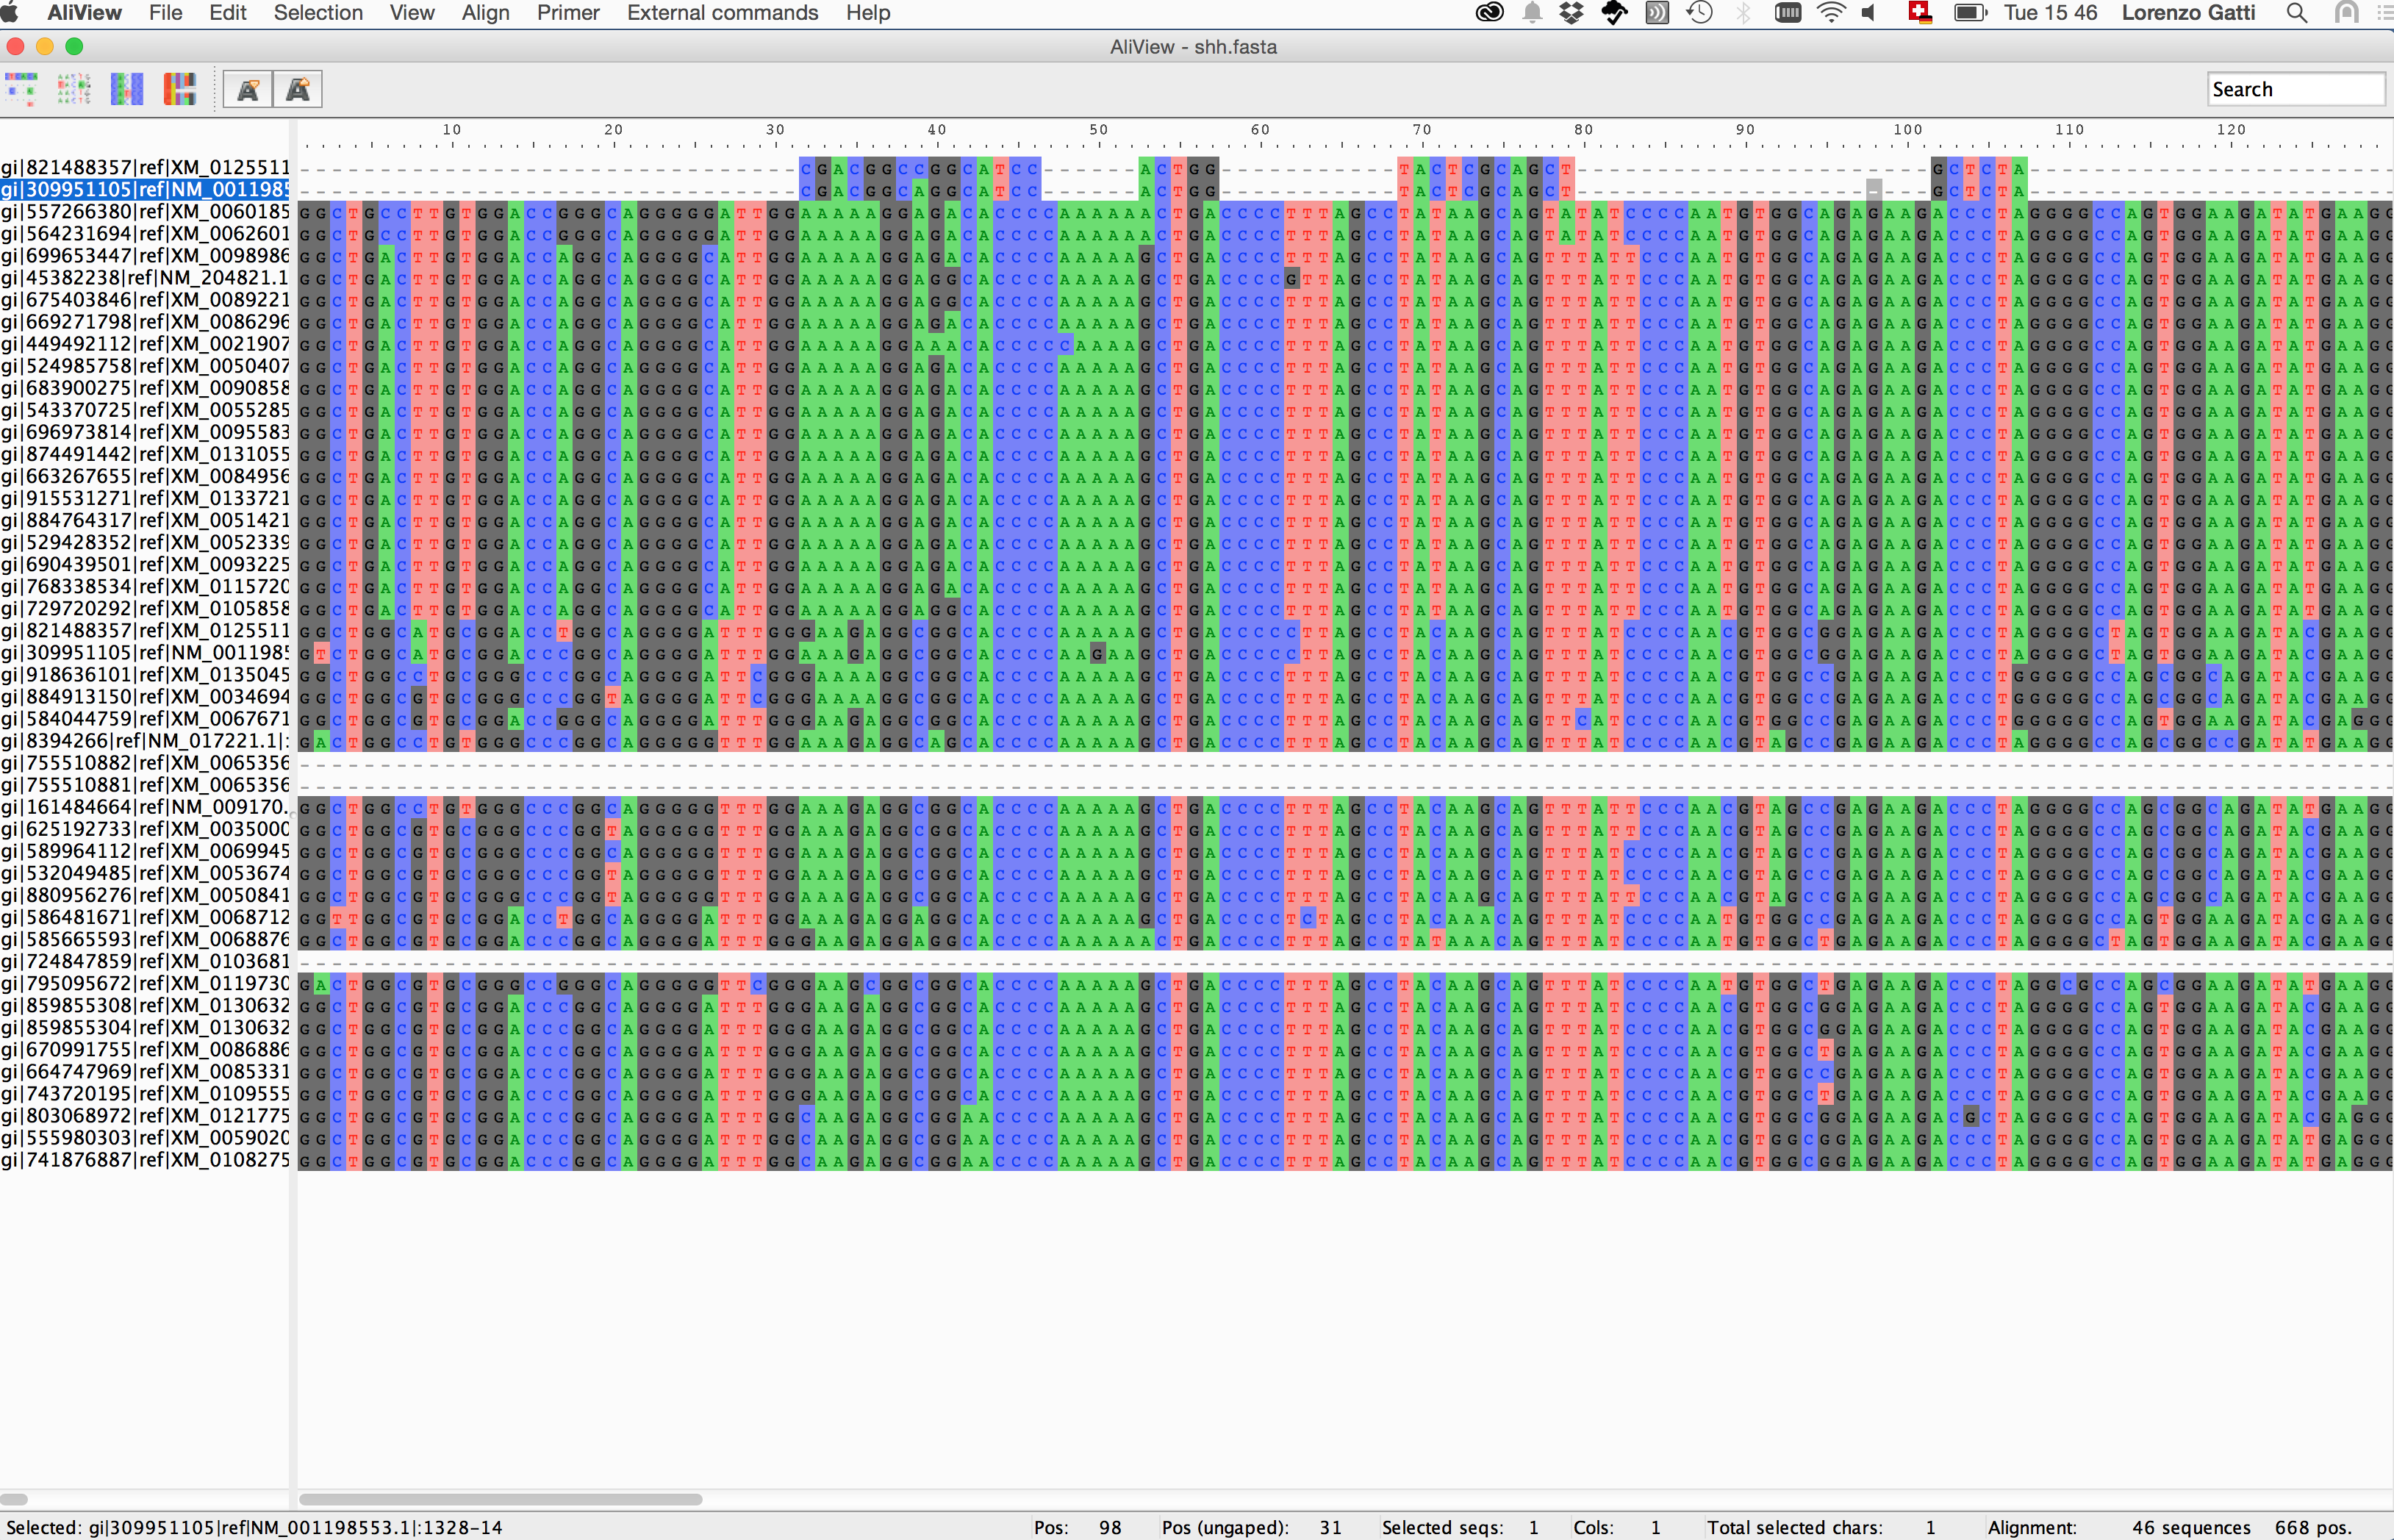2394x1540 pixels.
Task: Click position 100 on the alignment ruler
Action: tap(1907, 129)
